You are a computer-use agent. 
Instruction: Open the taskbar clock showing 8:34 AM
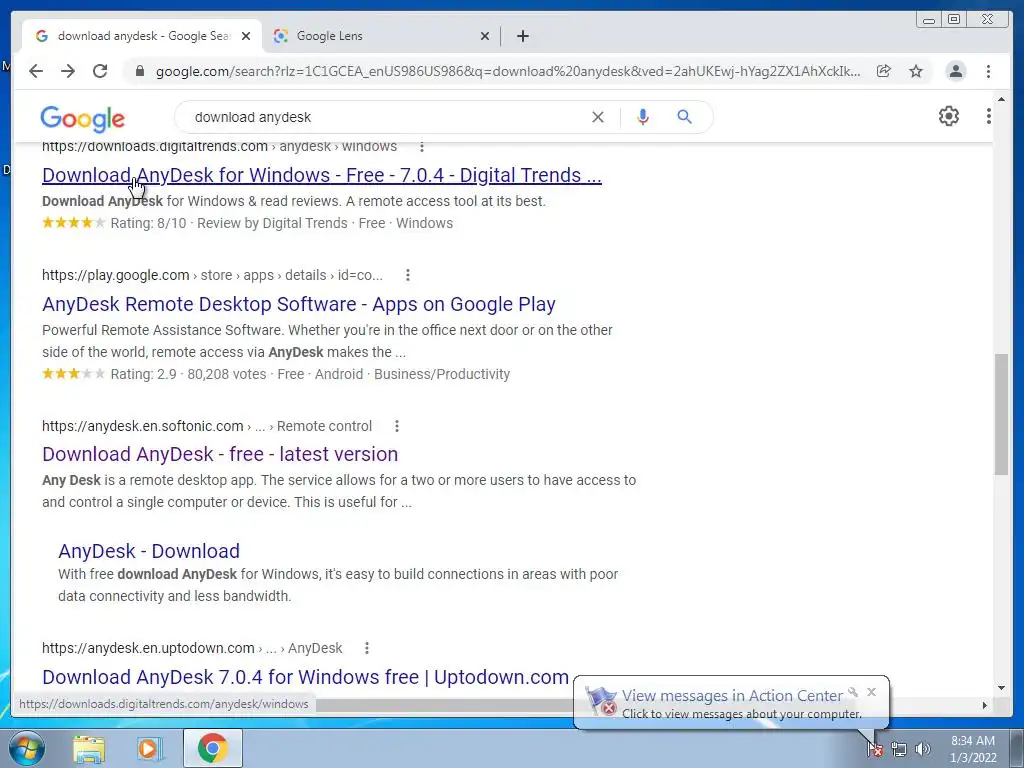pyautogui.click(x=972, y=749)
